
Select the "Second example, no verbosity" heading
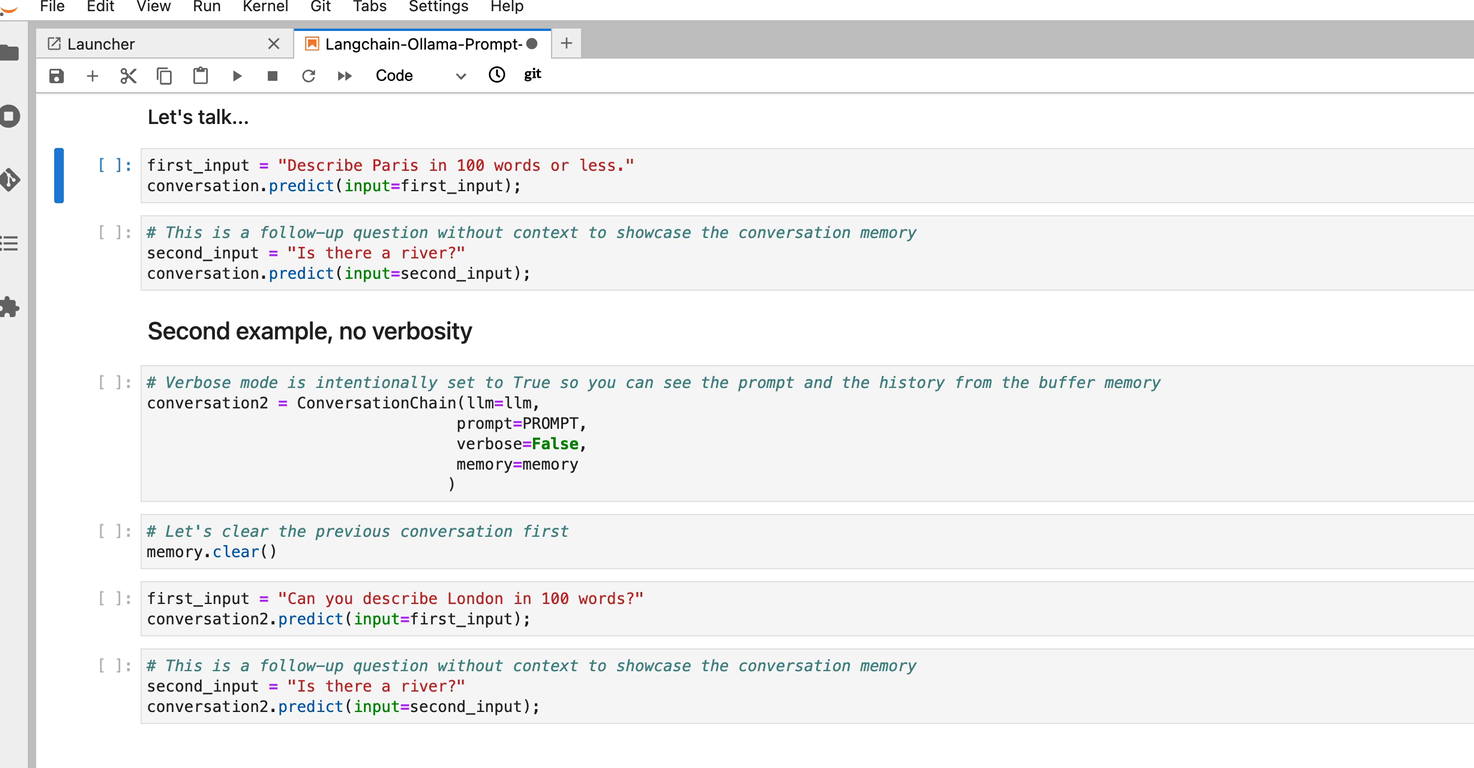click(309, 331)
